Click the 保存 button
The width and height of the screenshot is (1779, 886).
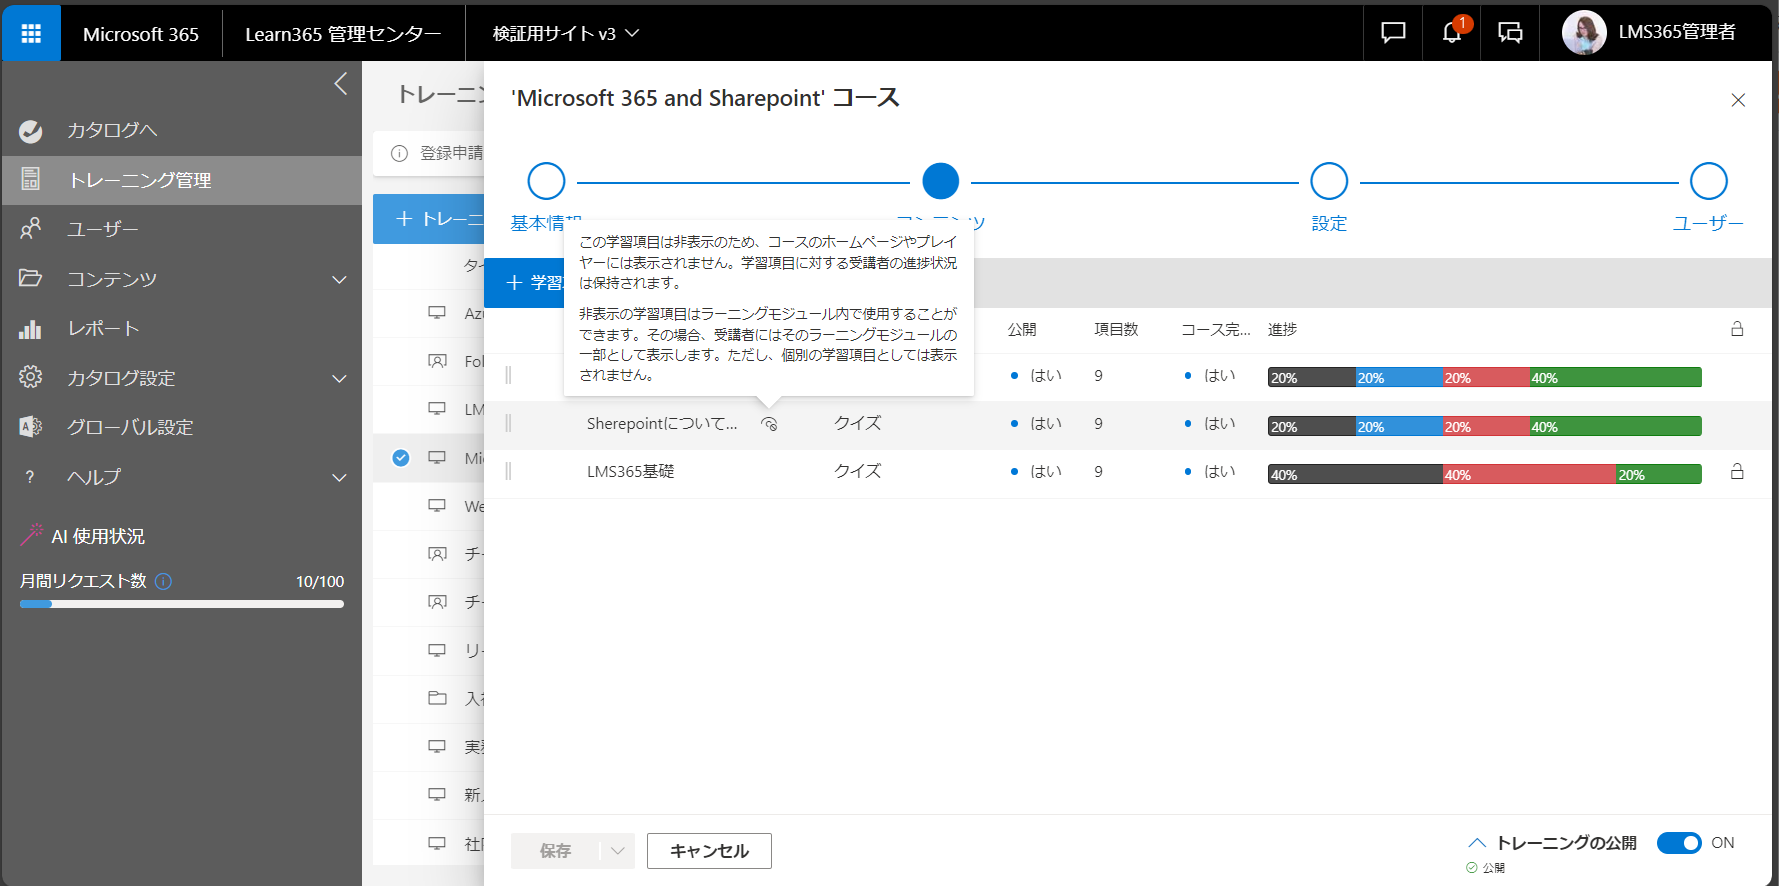pyautogui.click(x=555, y=851)
